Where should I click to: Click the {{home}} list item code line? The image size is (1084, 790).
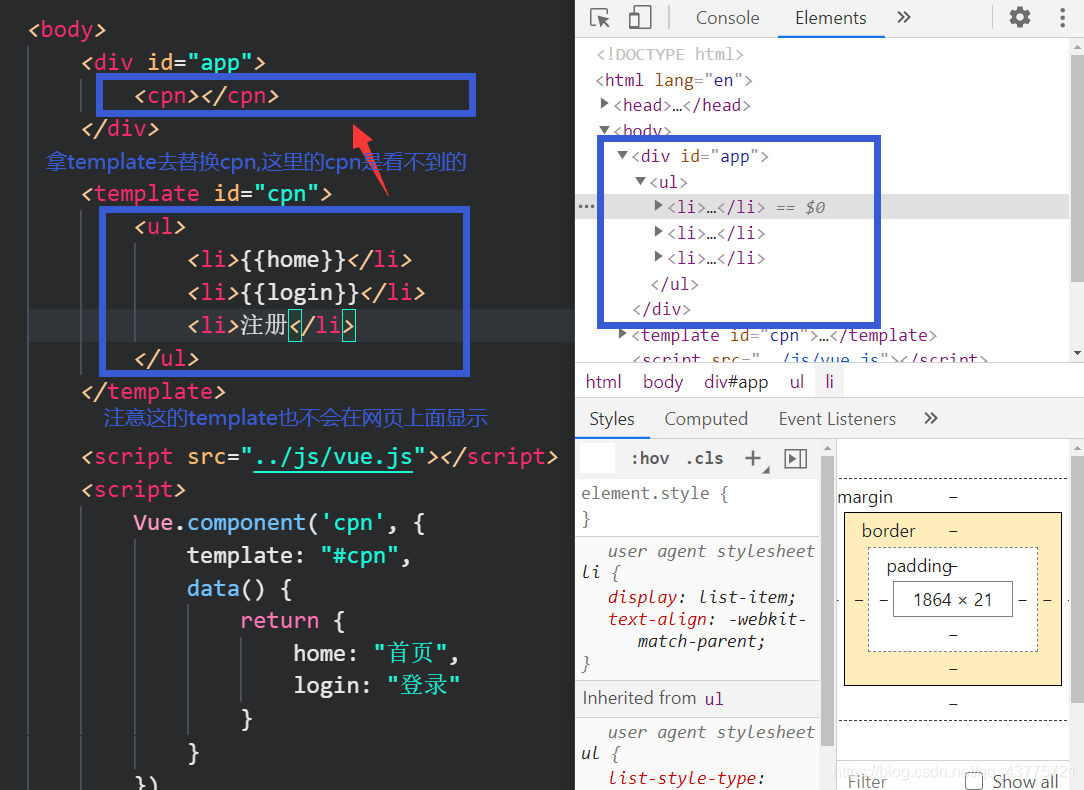point(300,259)
